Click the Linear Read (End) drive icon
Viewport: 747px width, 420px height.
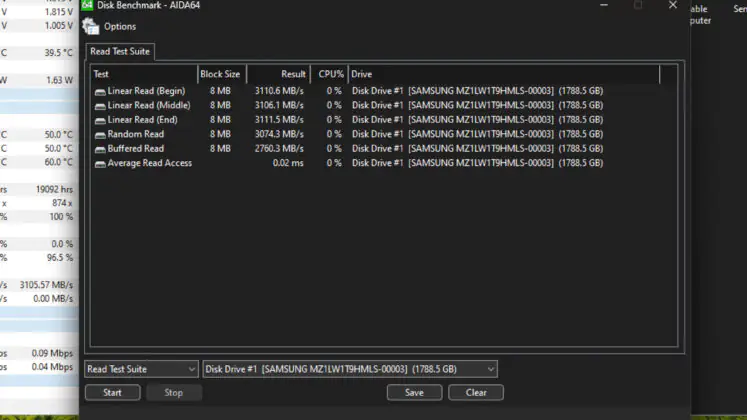click(100, 120)
